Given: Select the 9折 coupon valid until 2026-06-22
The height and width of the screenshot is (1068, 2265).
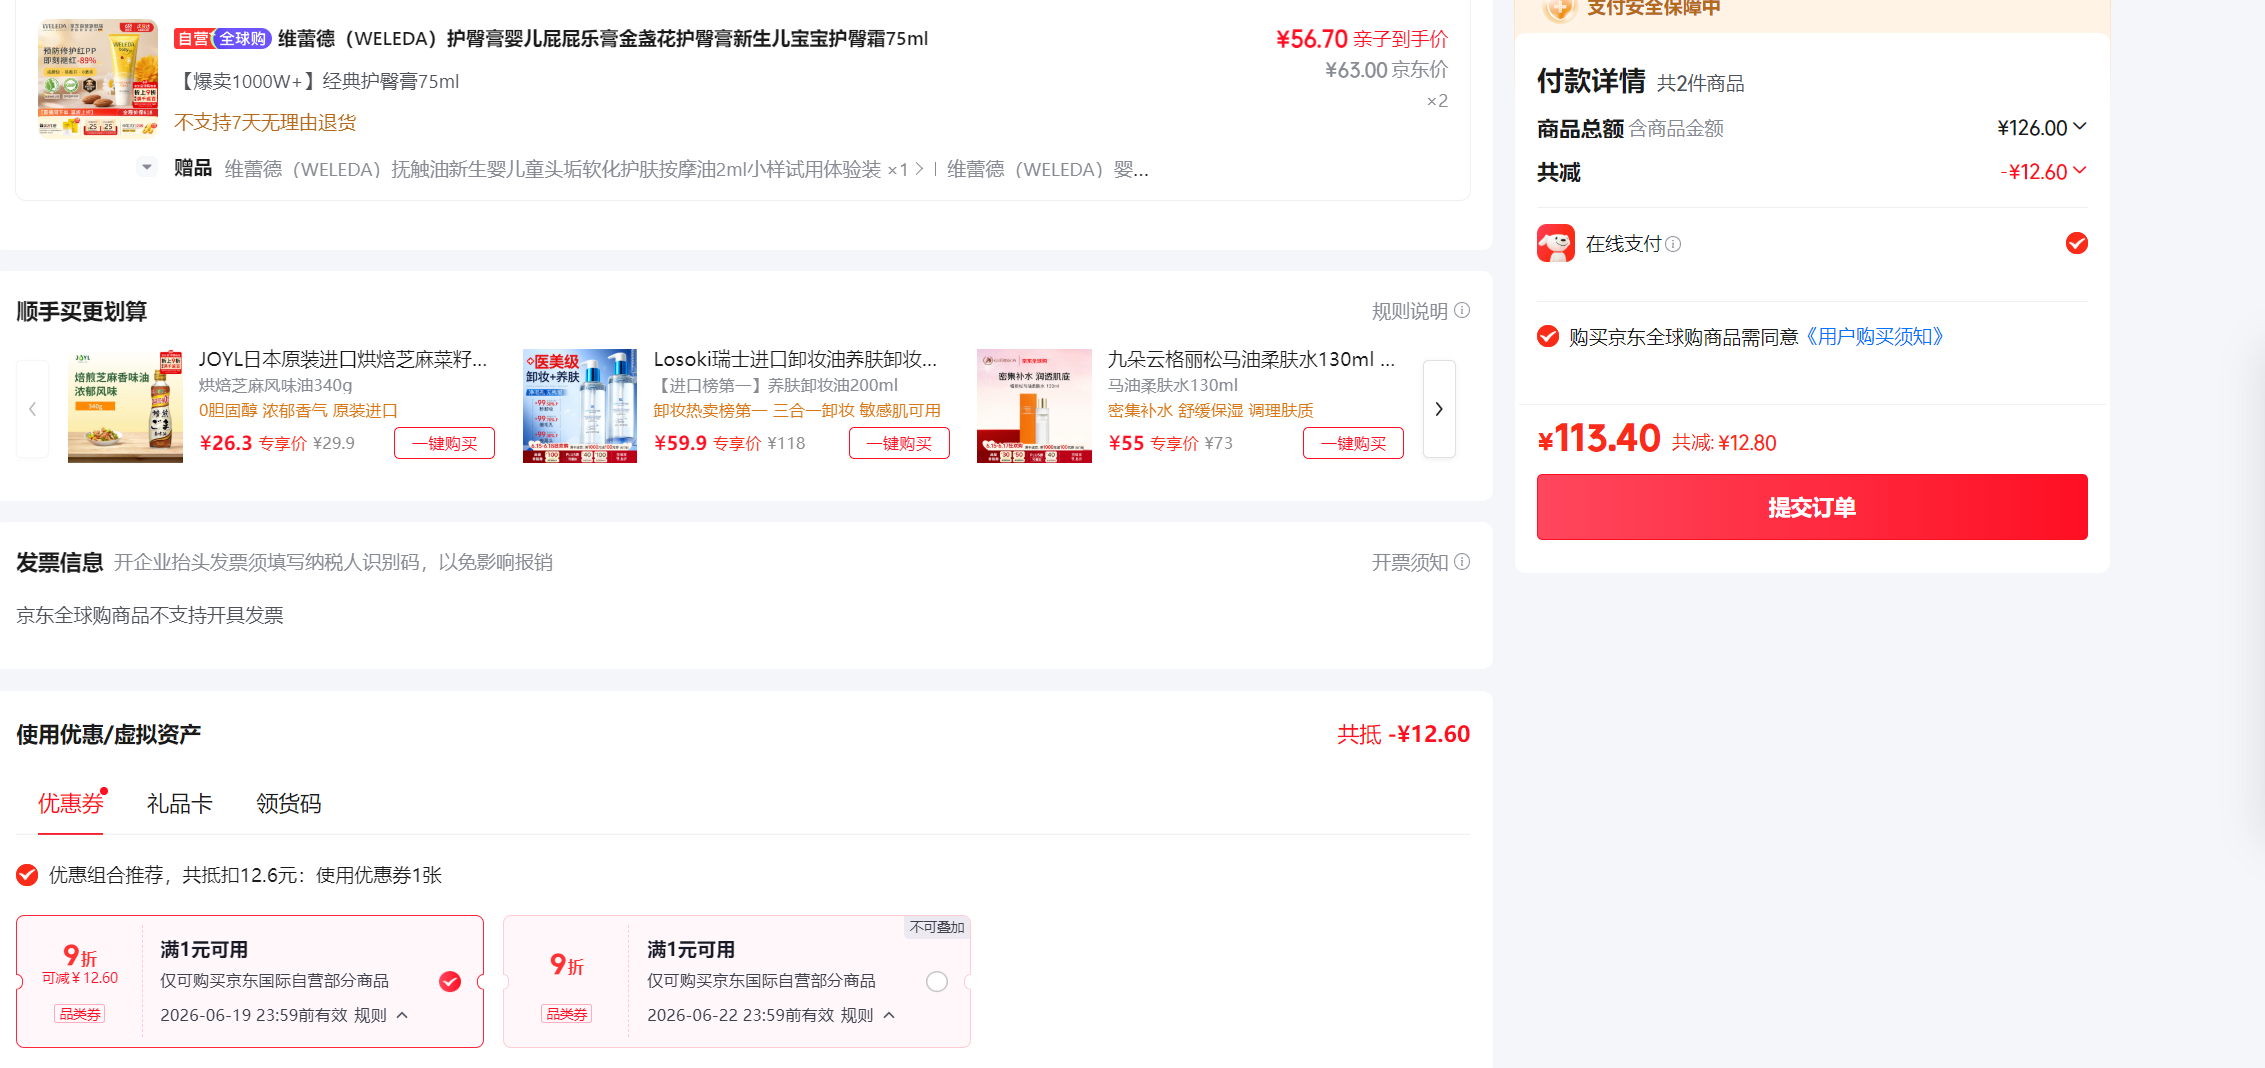Looking at the screenshot, I should point(937,981).
